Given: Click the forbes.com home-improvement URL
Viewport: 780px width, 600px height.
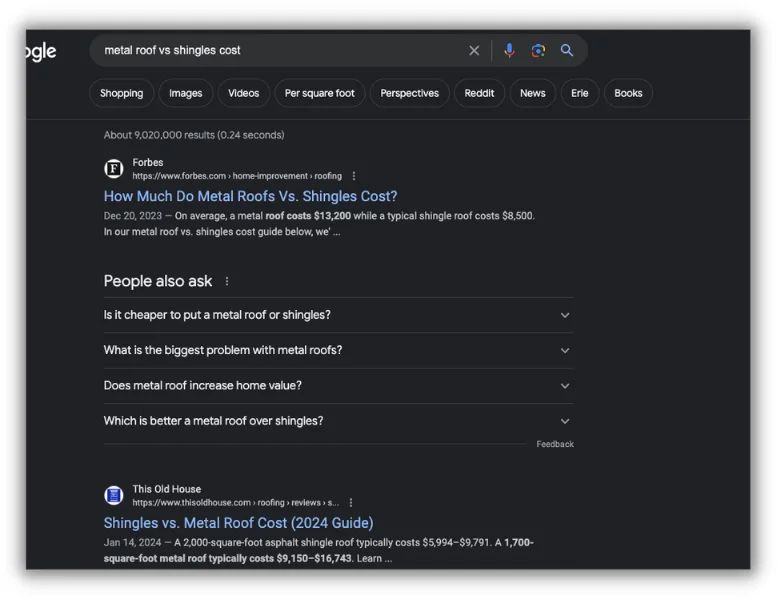Looking at the screenshot, I should (x=237, y=176).
